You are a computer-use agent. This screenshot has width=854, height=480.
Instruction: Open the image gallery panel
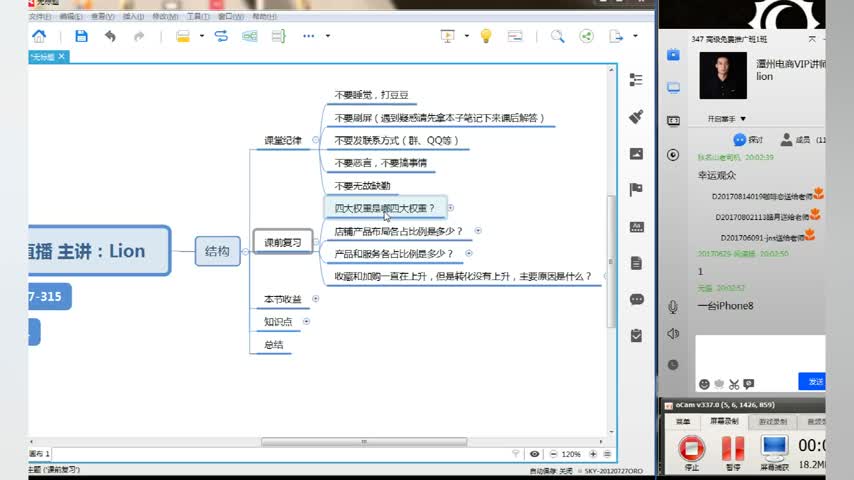pos(636,154)
